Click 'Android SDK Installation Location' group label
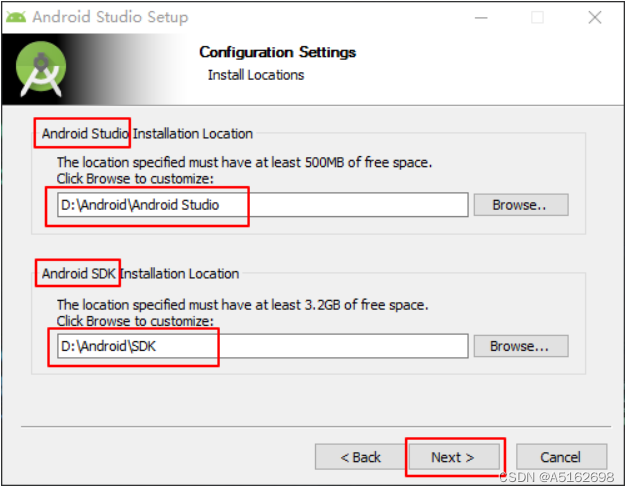The height and width of the screenshot is (492, 629). [x=141, y=275]
